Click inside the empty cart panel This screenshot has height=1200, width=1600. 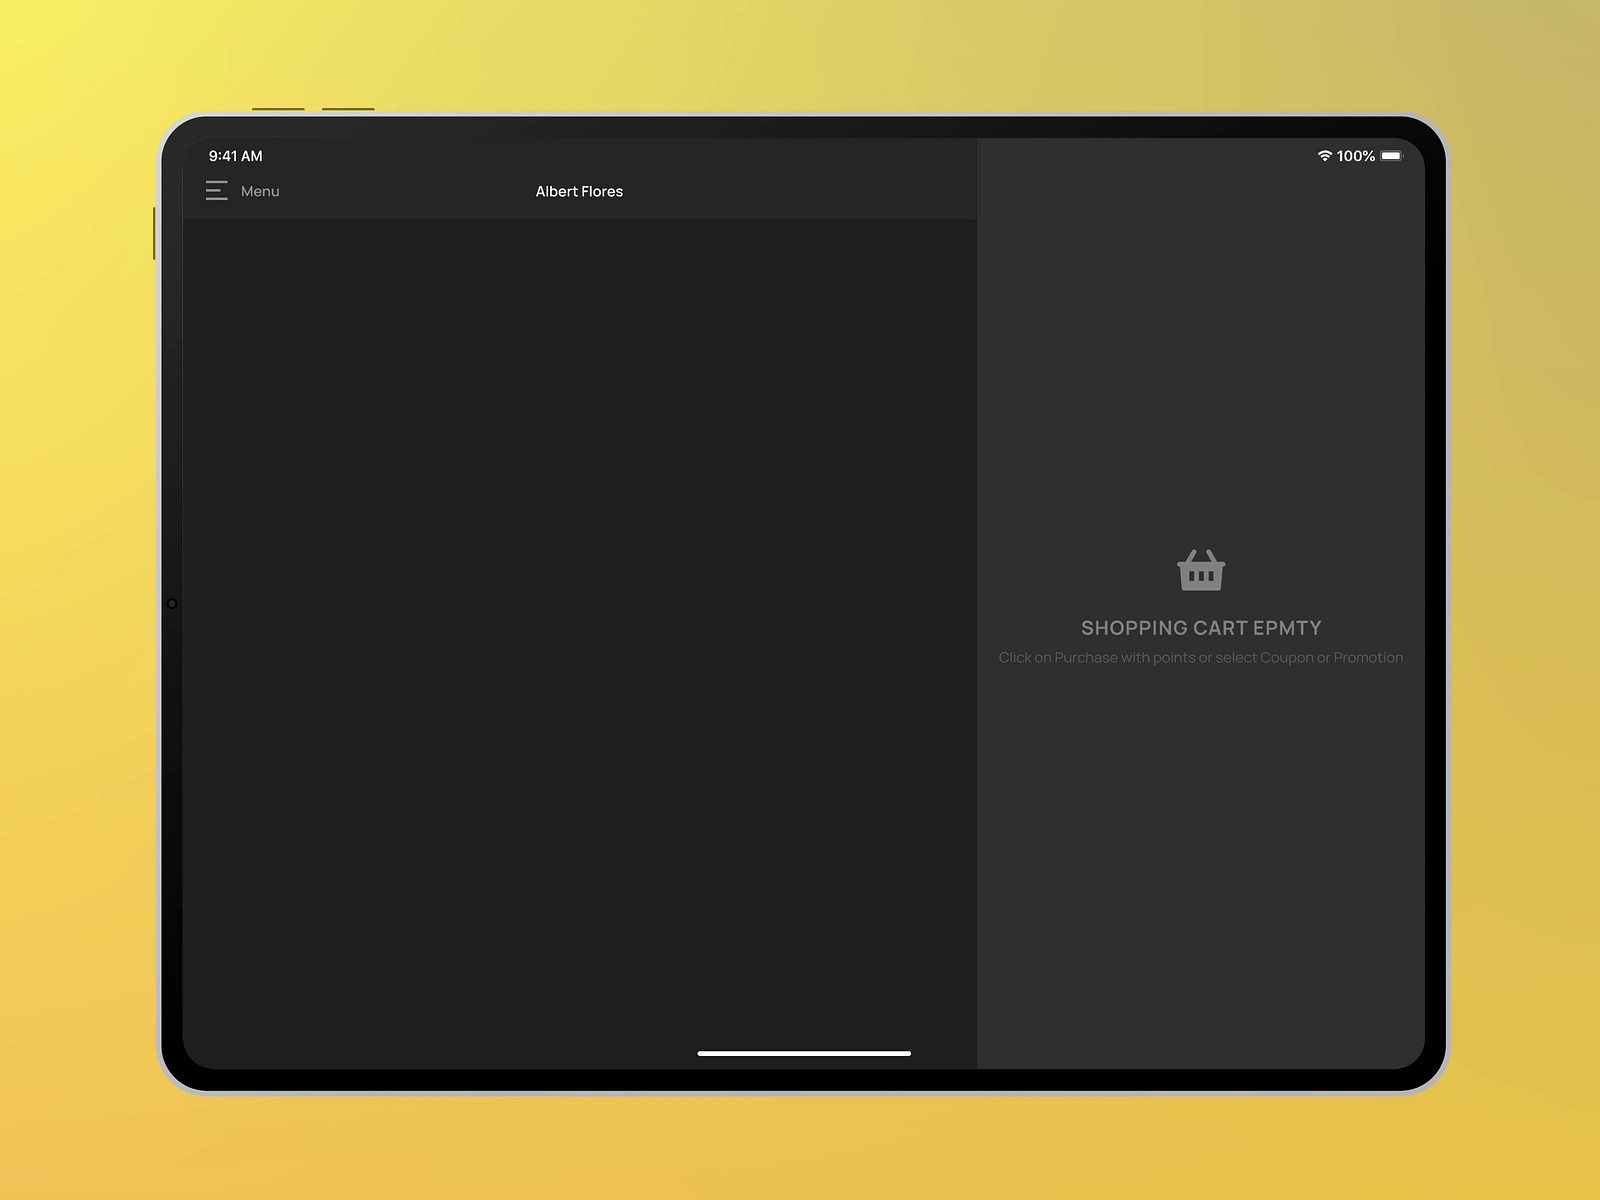(x=1200, y=850)
